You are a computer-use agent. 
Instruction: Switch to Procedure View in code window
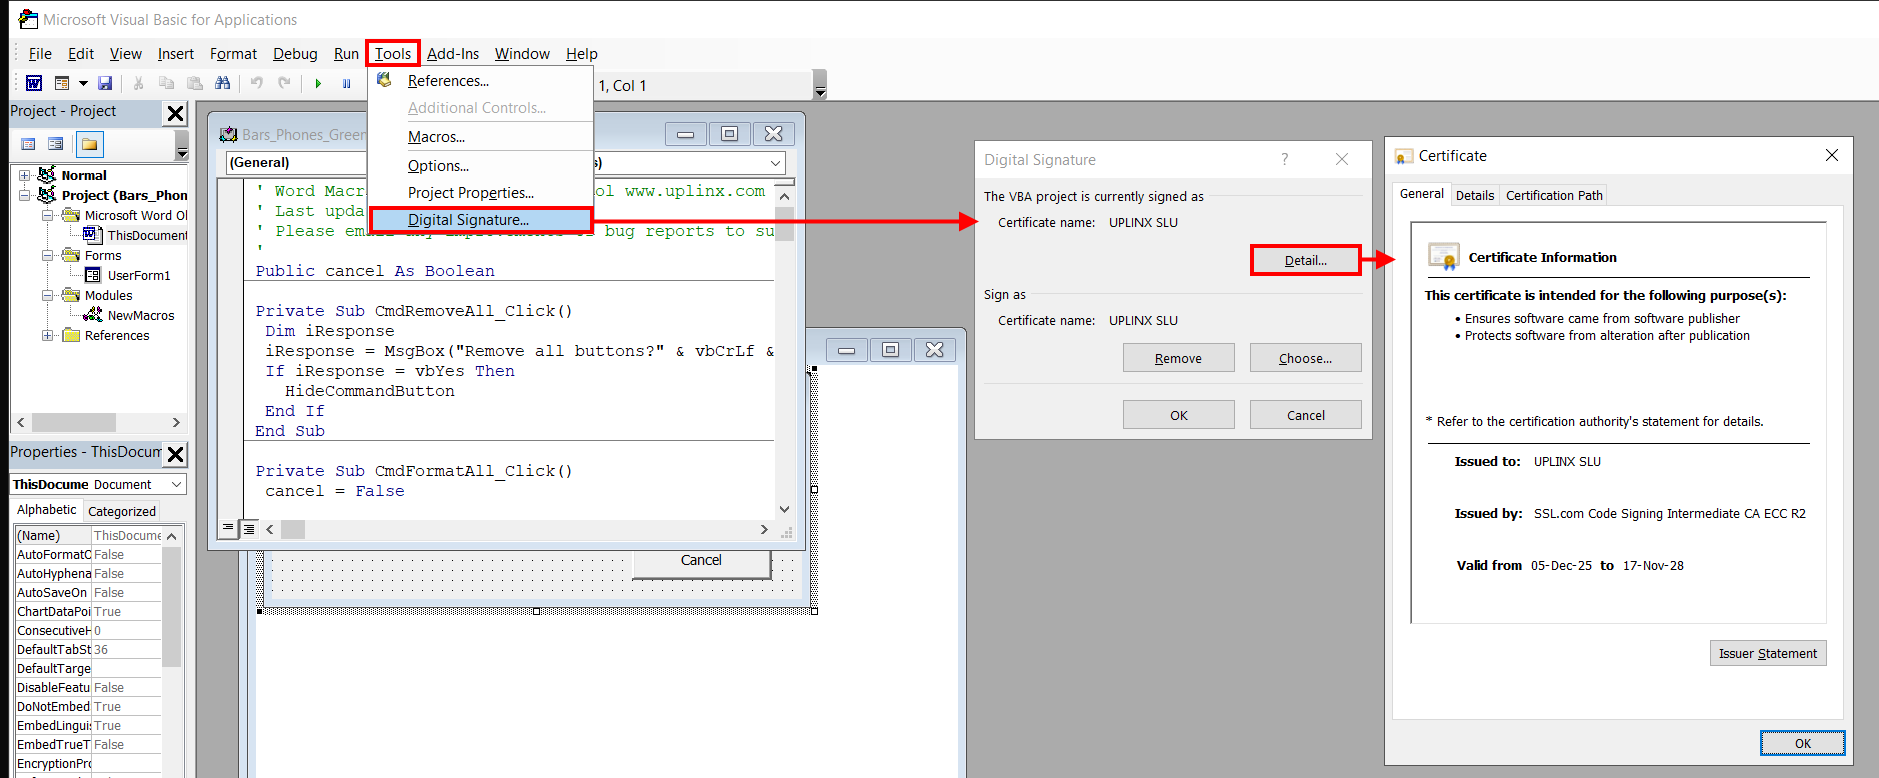(228, 528)
